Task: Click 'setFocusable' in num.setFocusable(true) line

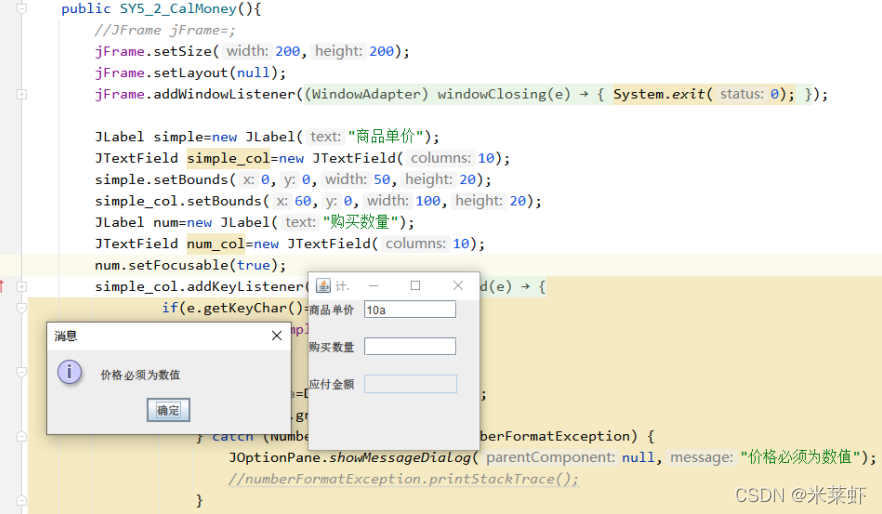Action: click(178, 265)
